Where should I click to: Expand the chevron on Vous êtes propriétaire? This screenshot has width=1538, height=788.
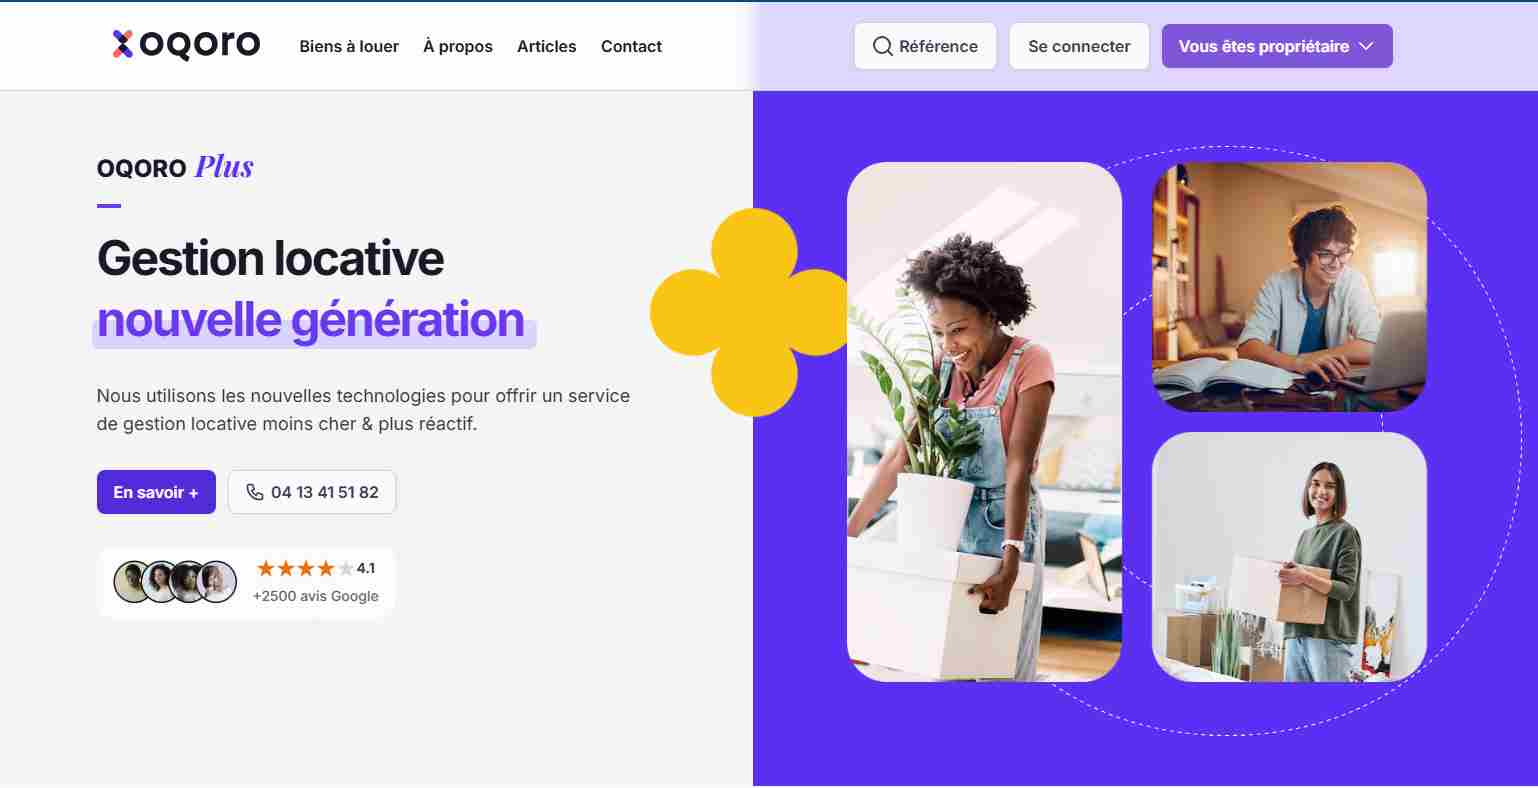(1367, 46)
